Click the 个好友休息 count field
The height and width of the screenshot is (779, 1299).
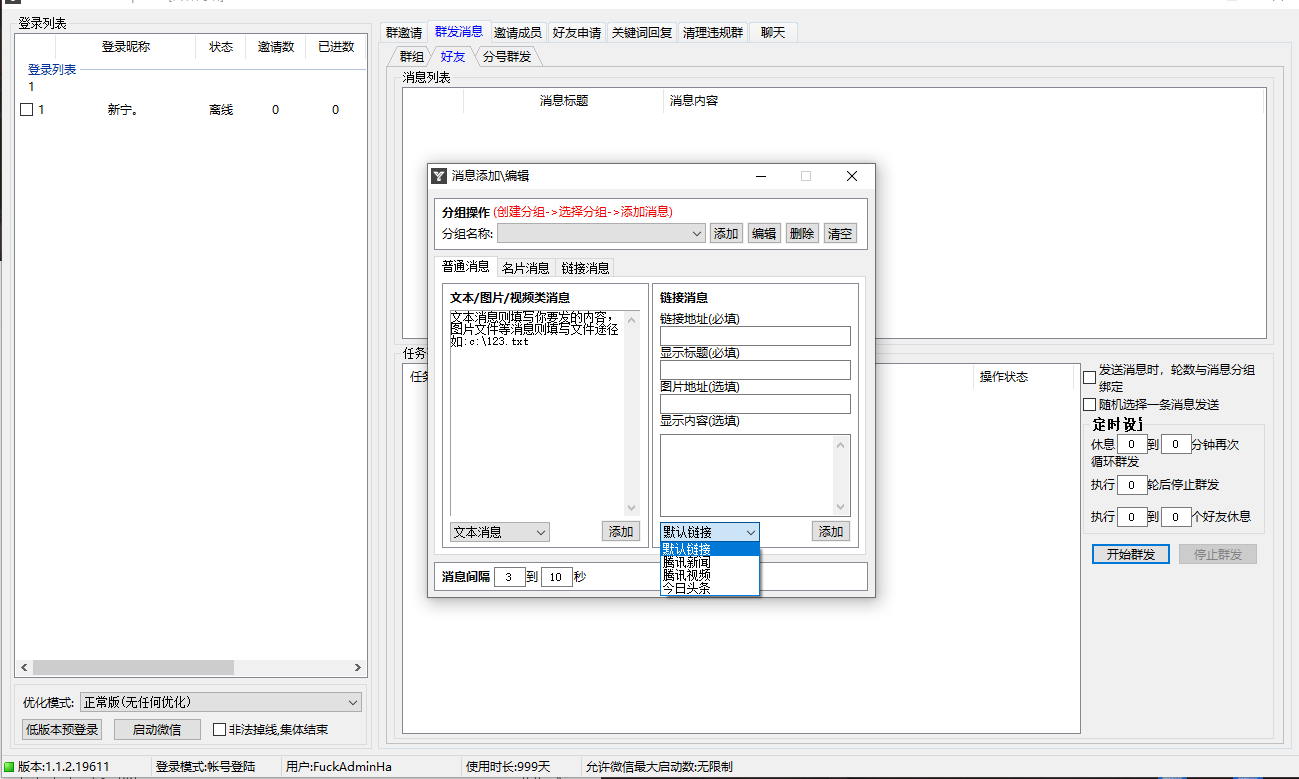[x=1176, y=517]
